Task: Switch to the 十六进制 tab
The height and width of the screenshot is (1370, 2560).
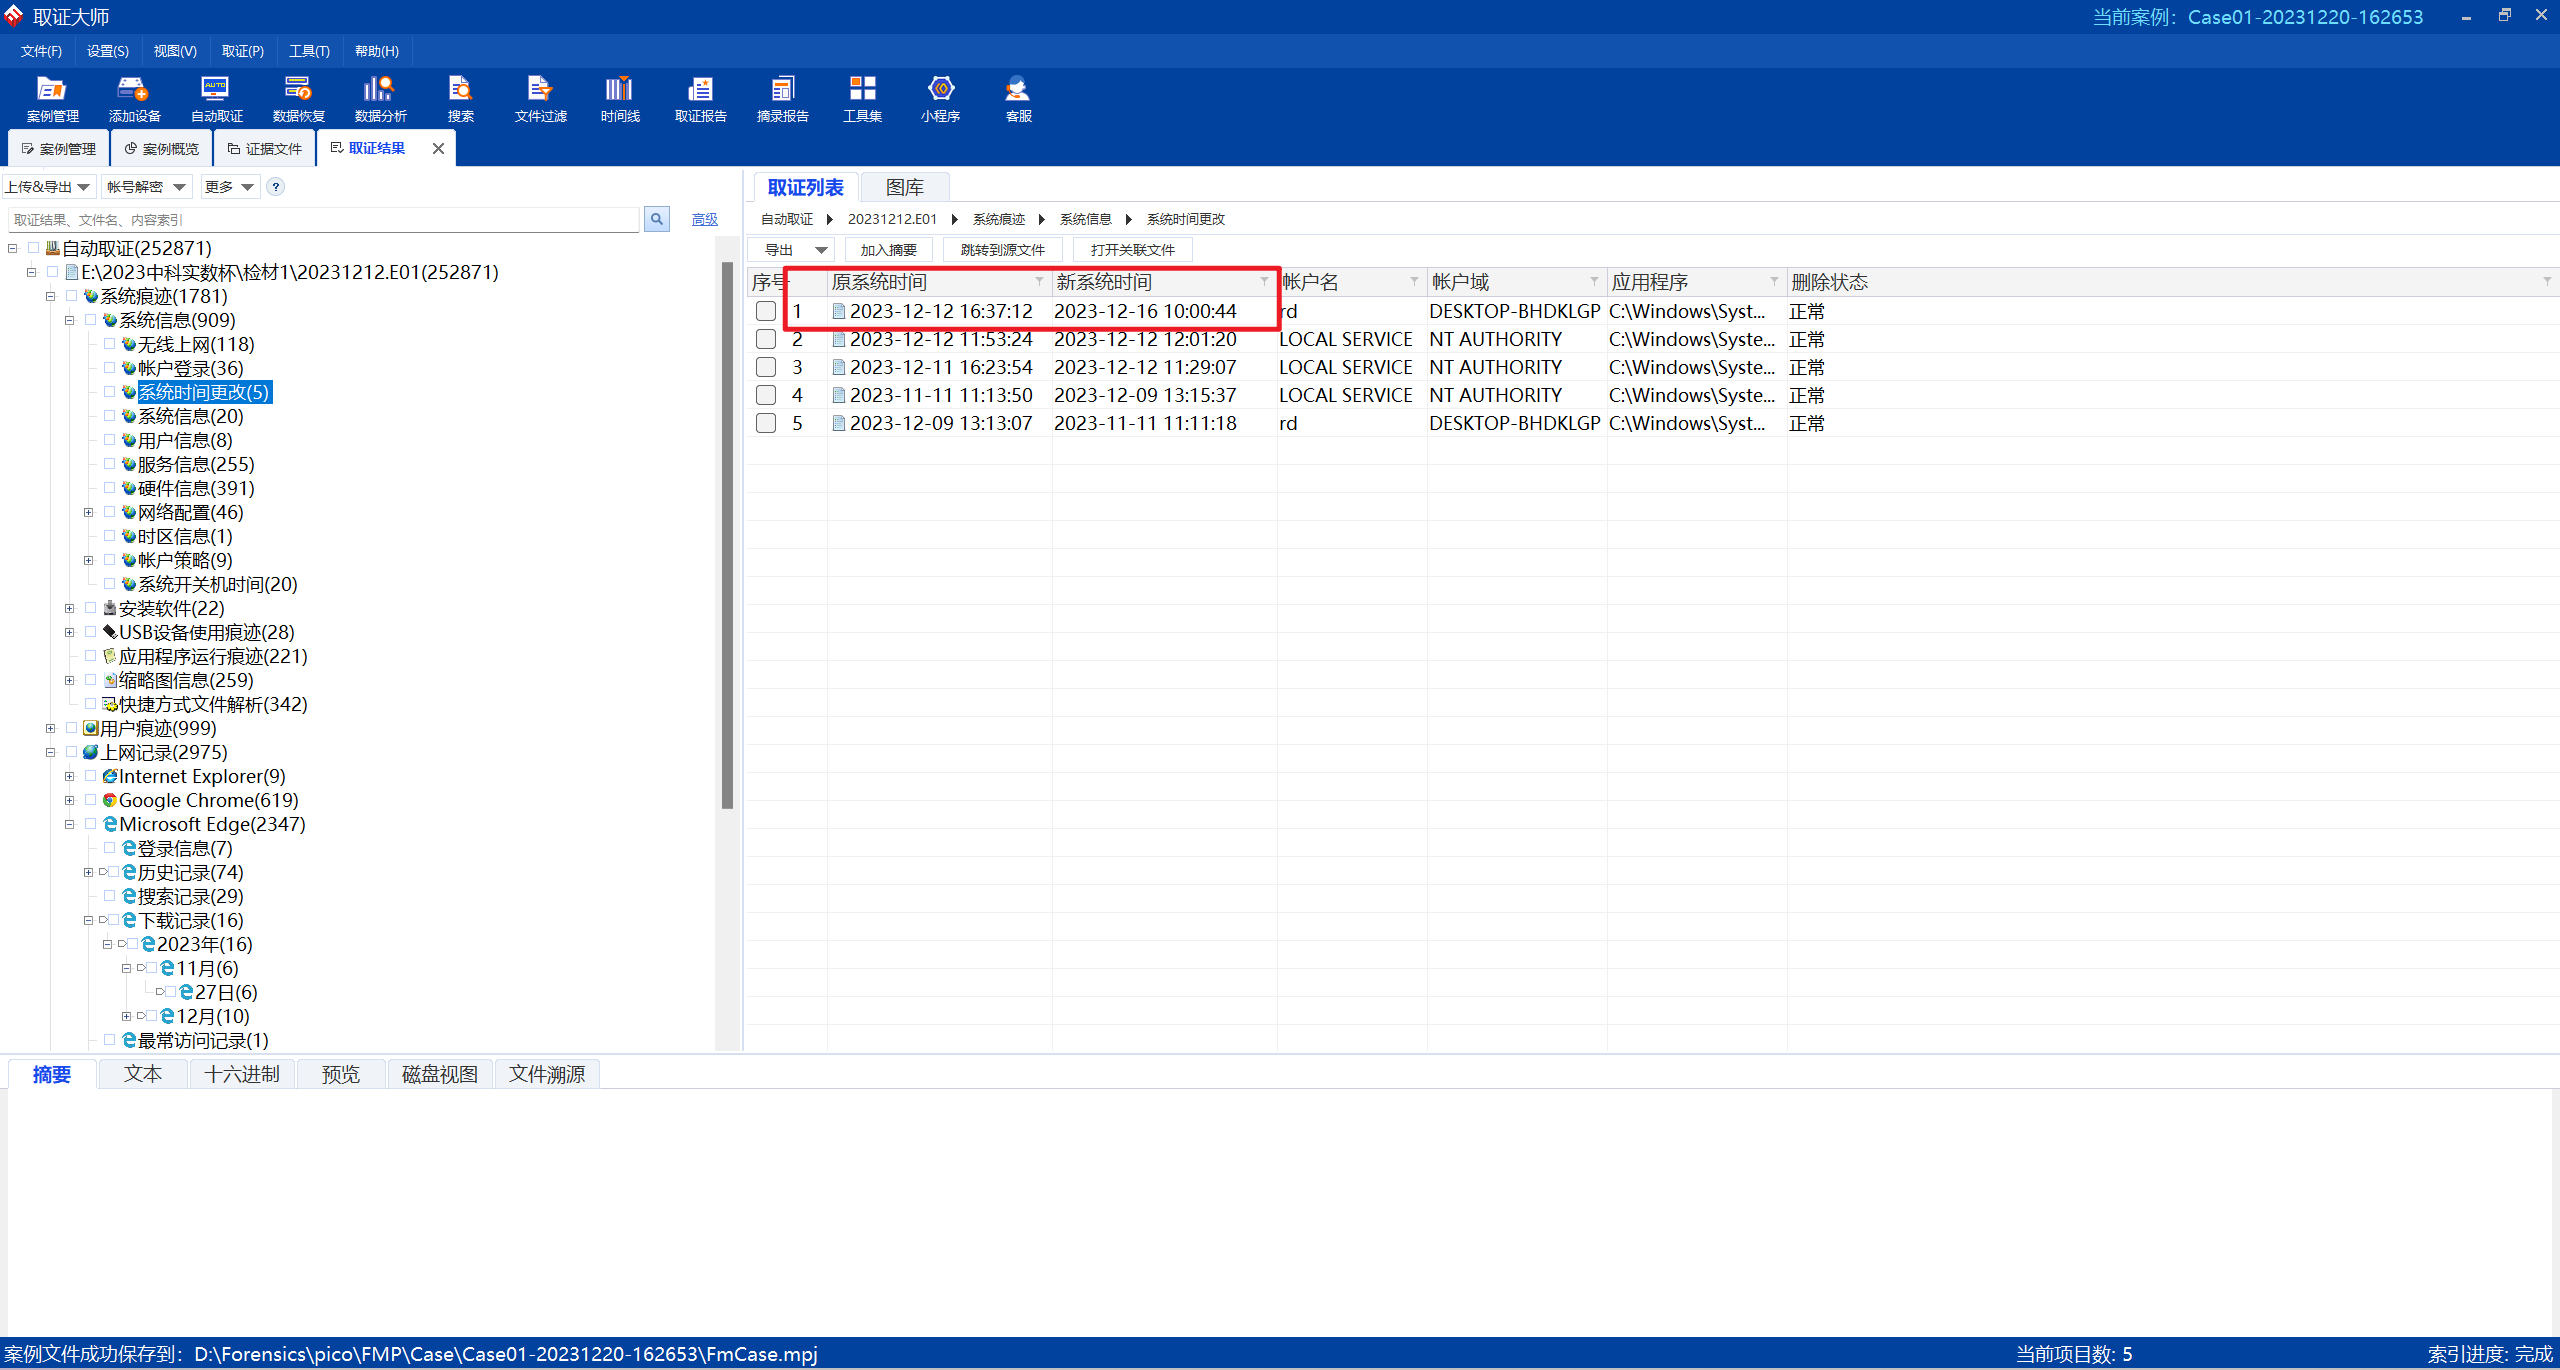Action: click(x=242, y=1074)
